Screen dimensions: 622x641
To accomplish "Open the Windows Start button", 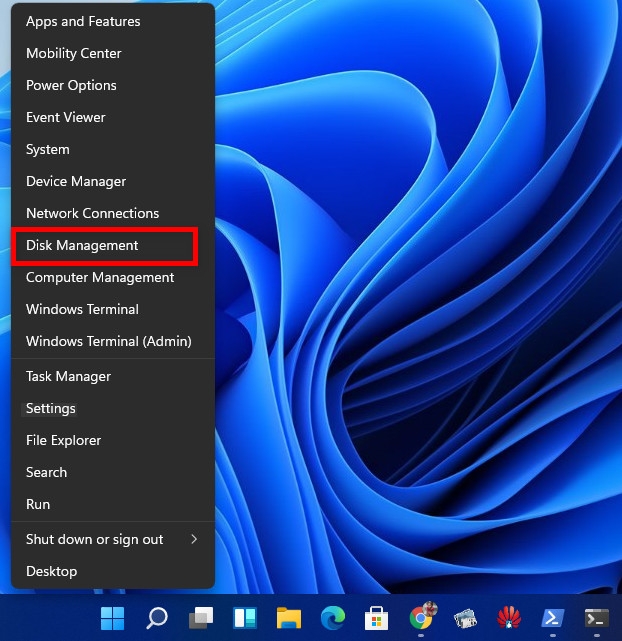I will 112,618.
